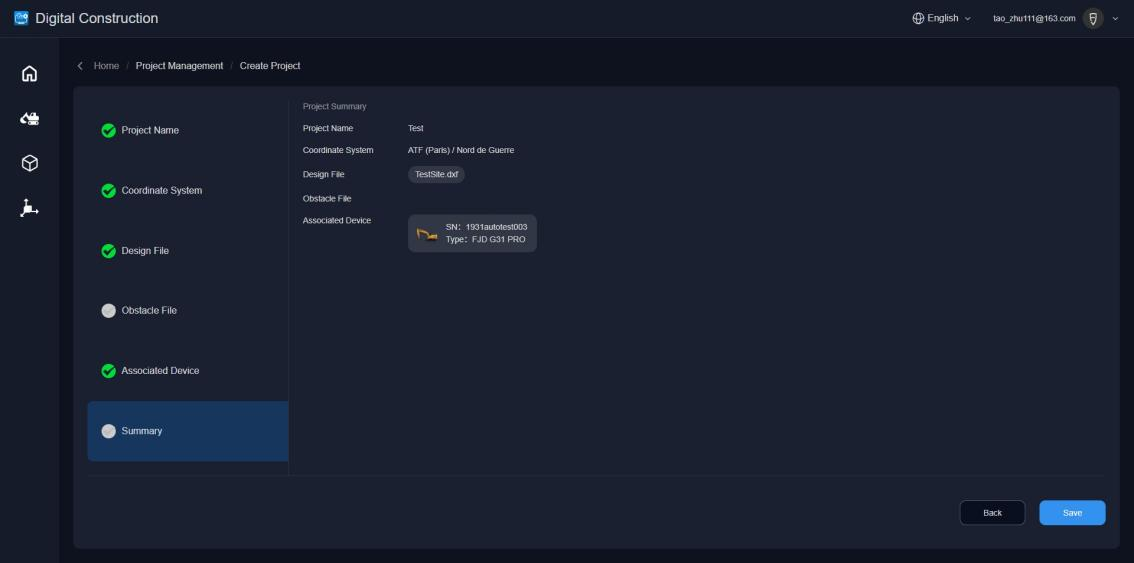Select the 3D cube sidebar icon

coord(29,163)
